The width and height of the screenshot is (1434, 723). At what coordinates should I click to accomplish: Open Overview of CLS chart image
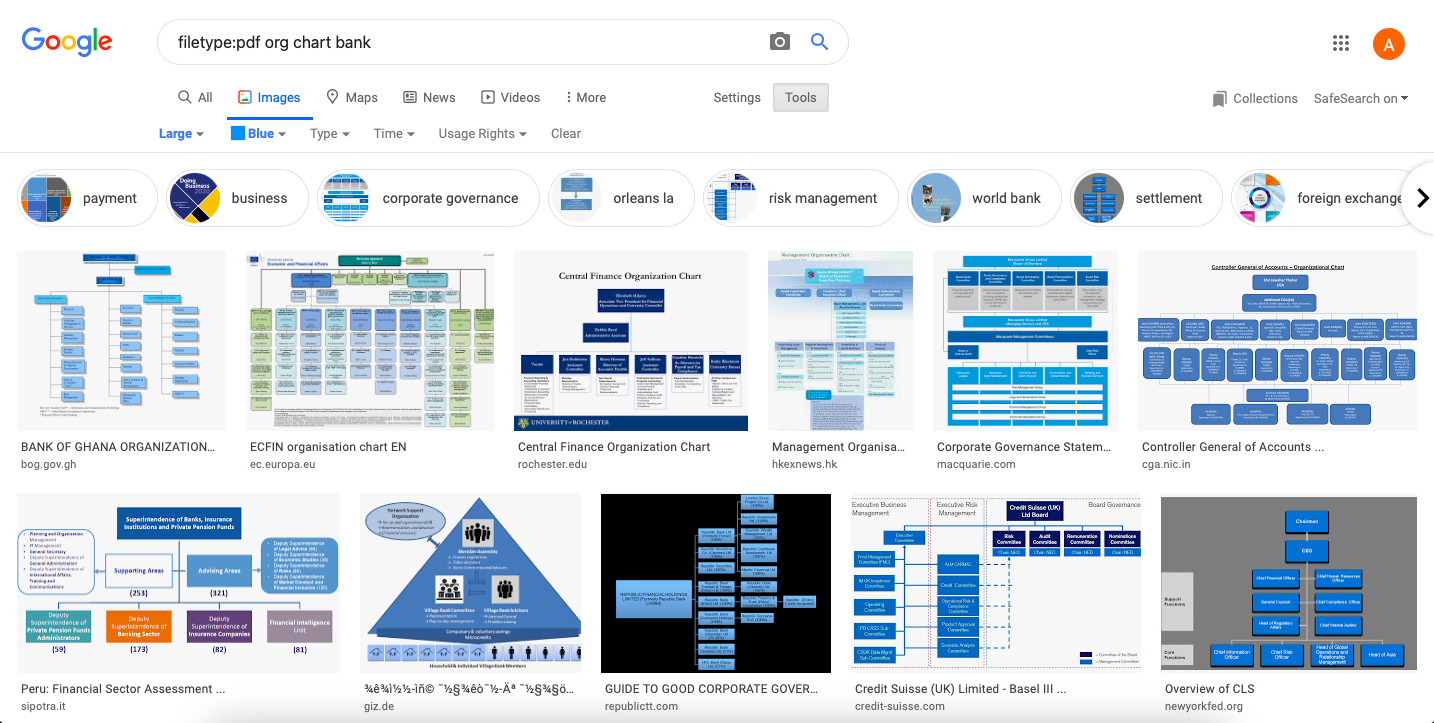point(1289,583)
